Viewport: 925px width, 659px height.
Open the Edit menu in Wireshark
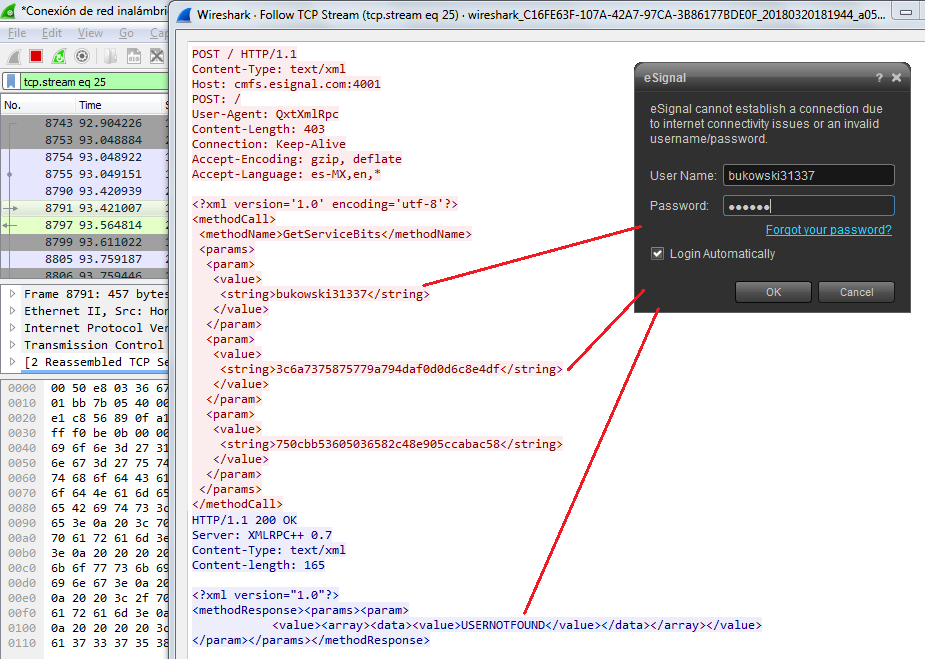pyautogui.click(x=52, y=33)
